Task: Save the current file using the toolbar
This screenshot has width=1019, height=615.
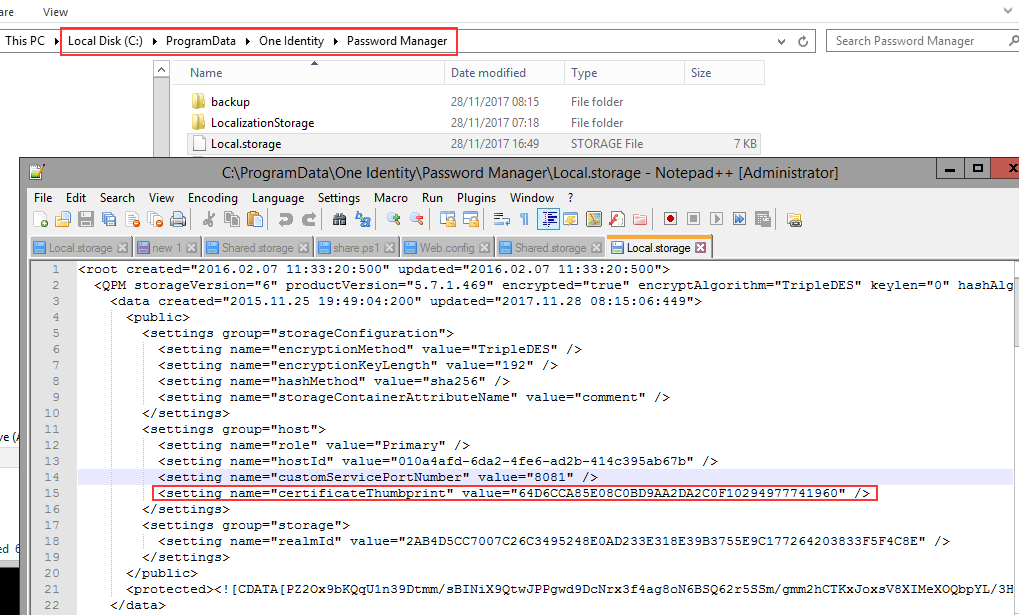Action: click(86, 219)
